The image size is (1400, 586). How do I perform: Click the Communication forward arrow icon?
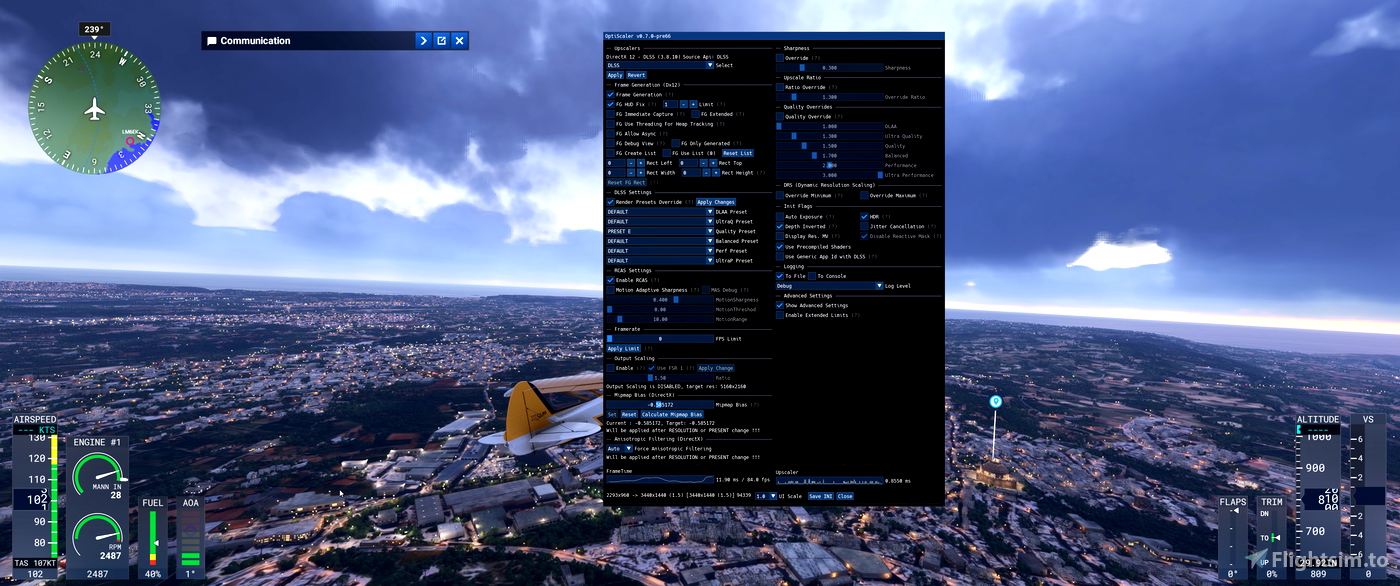423,40
